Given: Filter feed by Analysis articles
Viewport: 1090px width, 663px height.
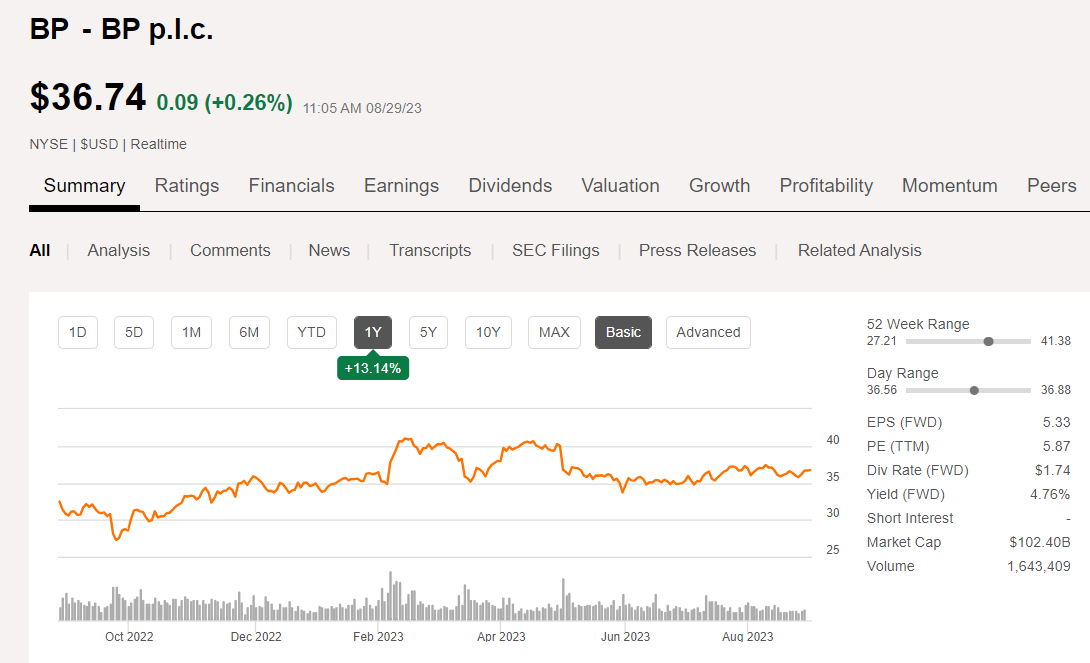Looking at the screenshot, I should [118, 250].
